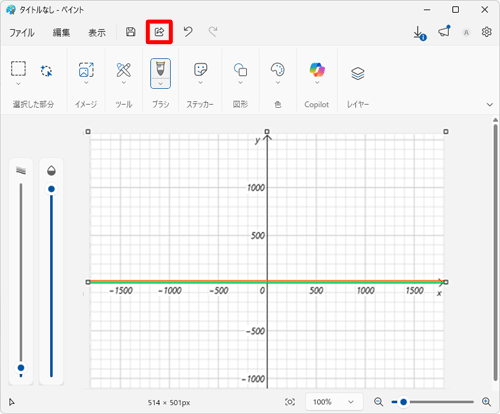
Task: Click the brush opacity slider handle
Action: 51,189
